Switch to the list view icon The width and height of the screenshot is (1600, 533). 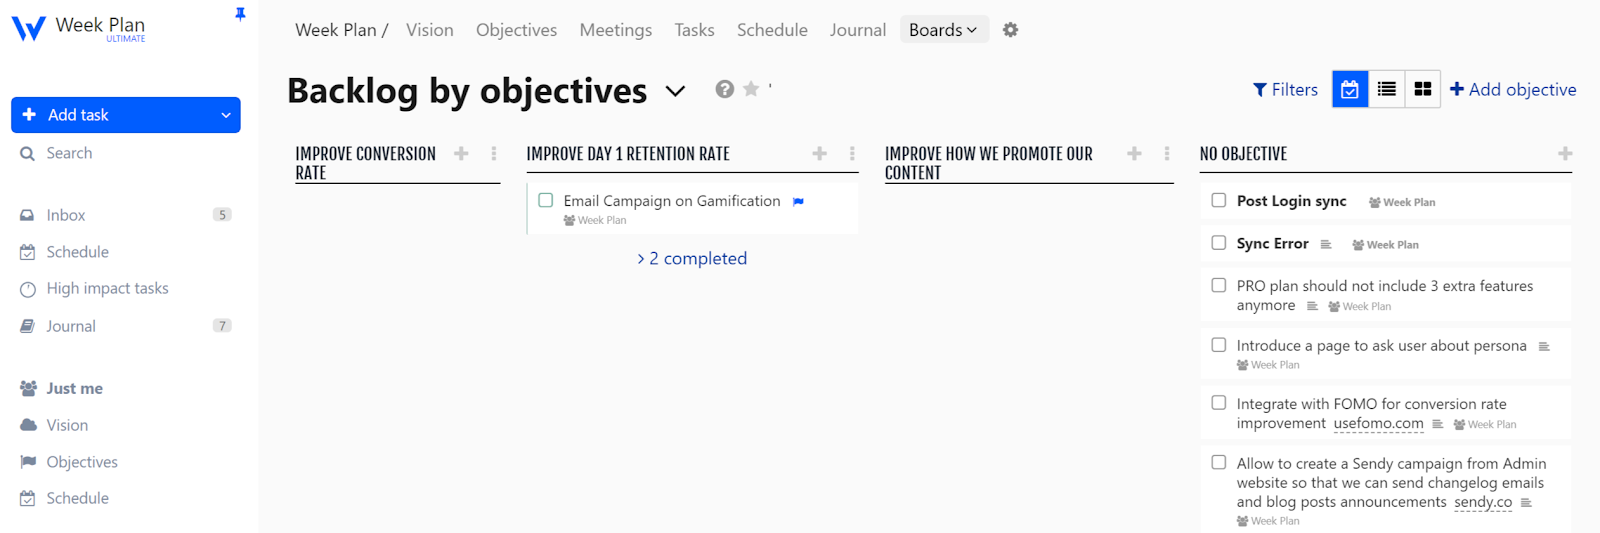[1386, 89]
